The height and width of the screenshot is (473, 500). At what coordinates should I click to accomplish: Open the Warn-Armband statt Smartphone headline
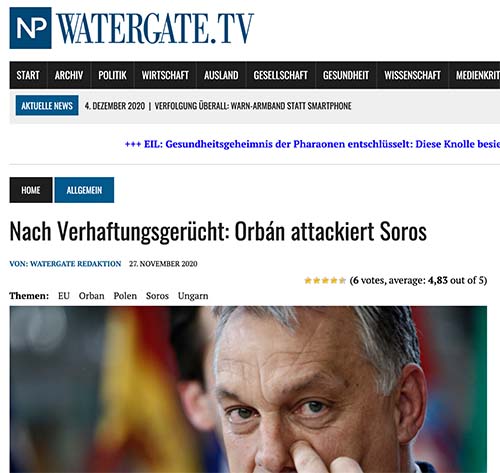pyautogui.click(x=253, y=106)
